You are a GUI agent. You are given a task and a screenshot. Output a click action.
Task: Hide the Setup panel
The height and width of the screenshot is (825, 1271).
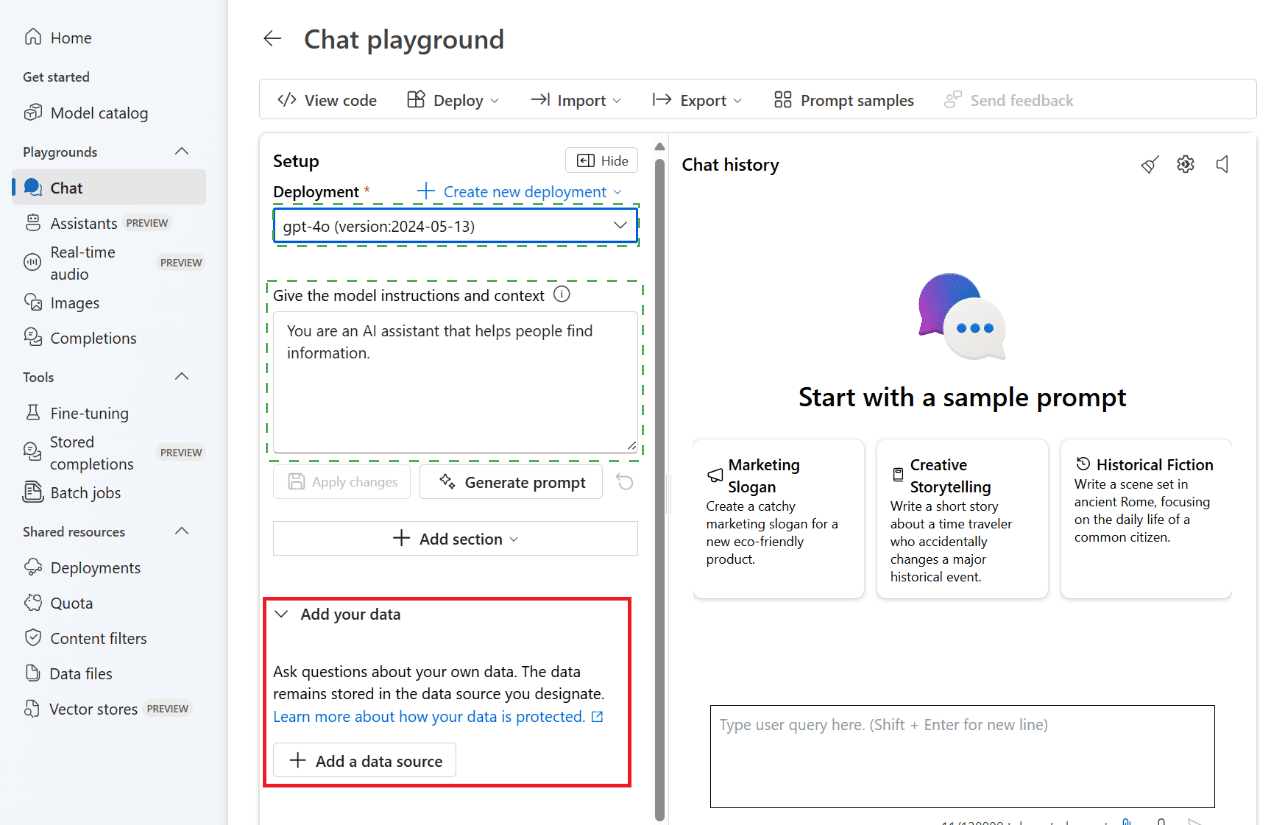[601, 161]
